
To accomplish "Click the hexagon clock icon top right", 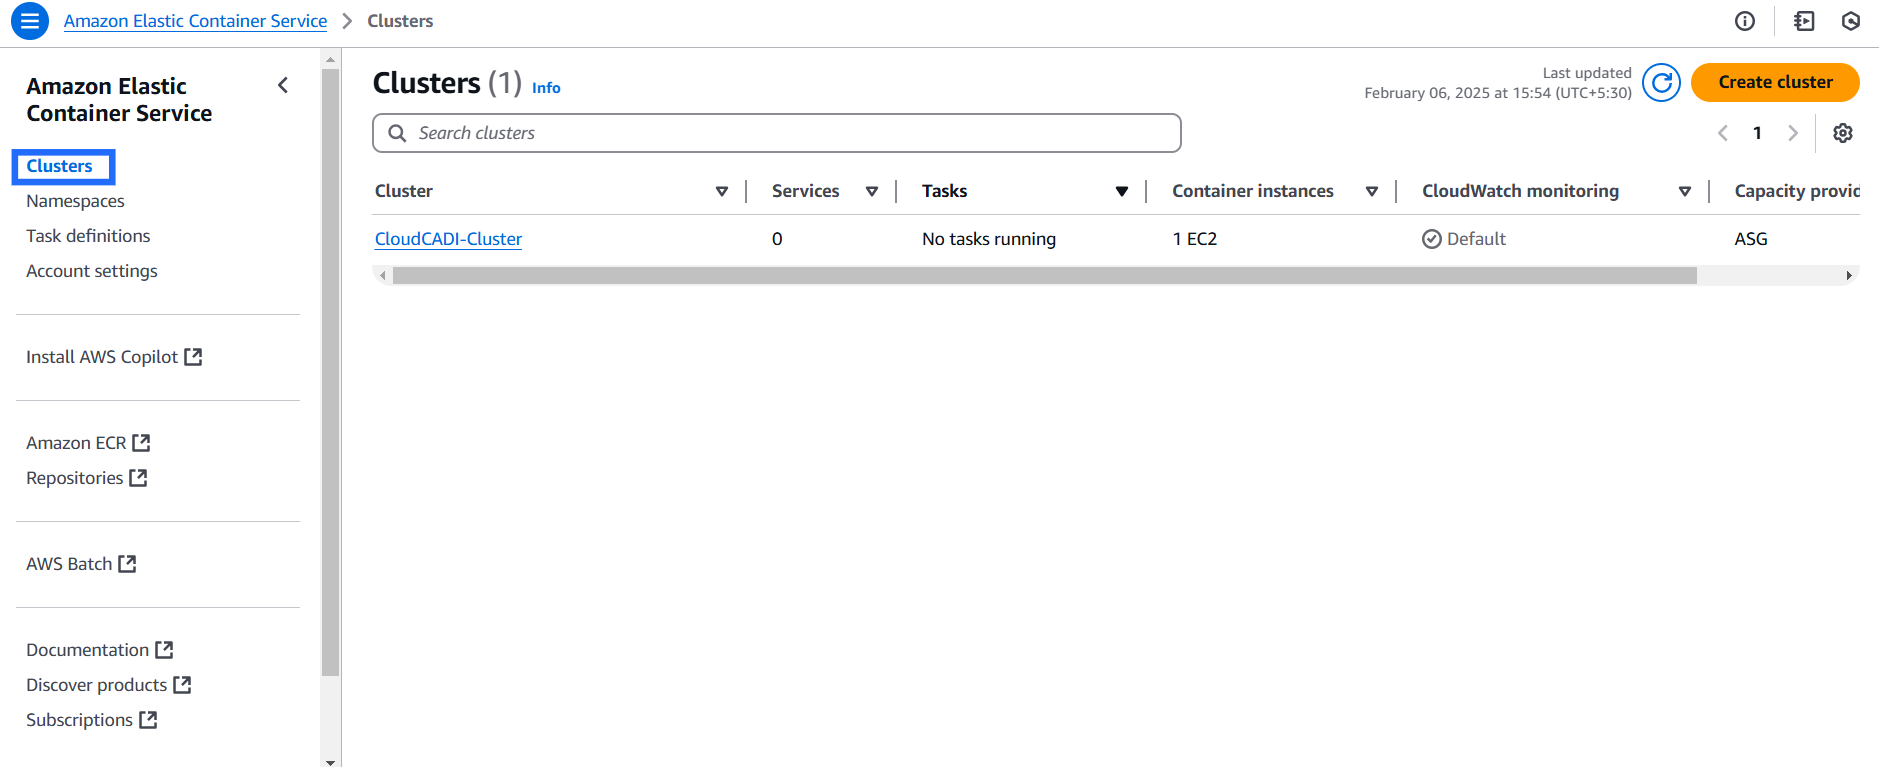I will (1851, 21).
